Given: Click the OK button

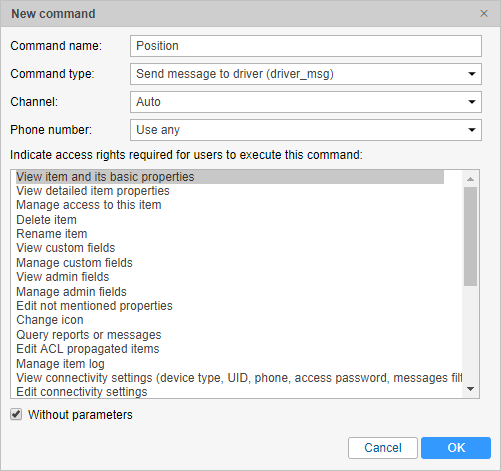Looking at the screenshot, I should pos(456,448).
